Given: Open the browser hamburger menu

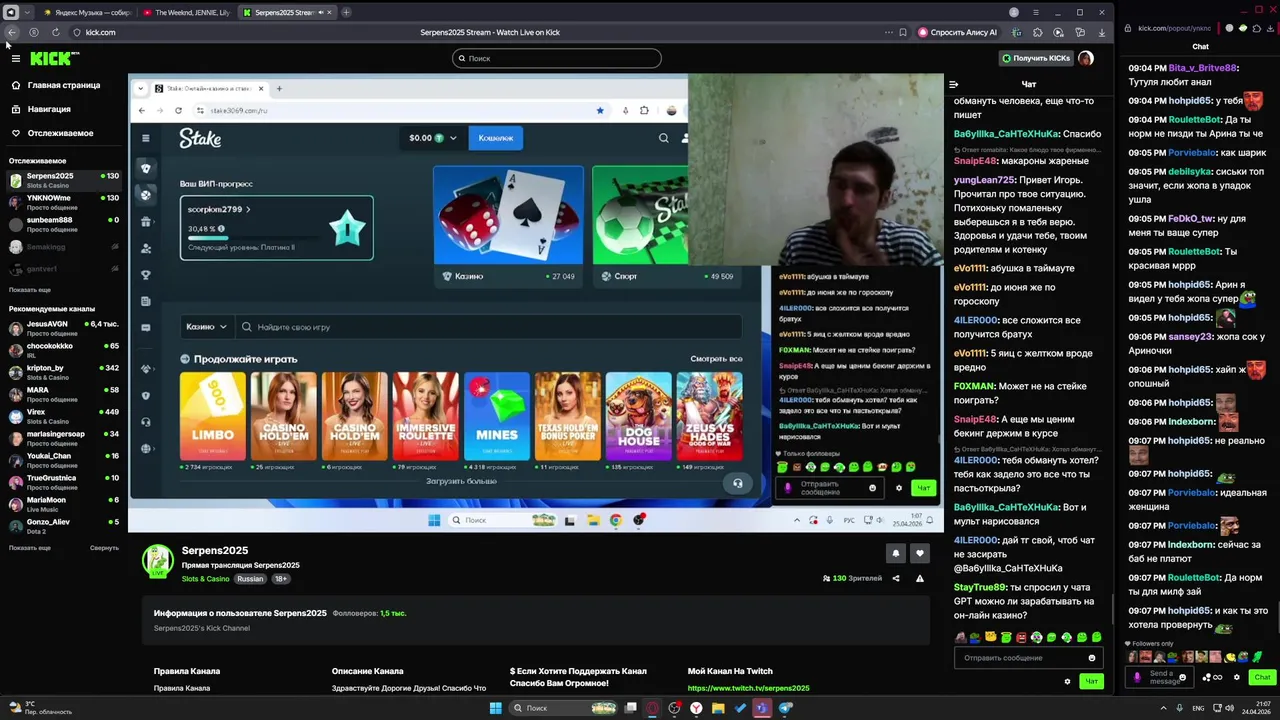Looking at the screenshot, I should point(1038,12).
